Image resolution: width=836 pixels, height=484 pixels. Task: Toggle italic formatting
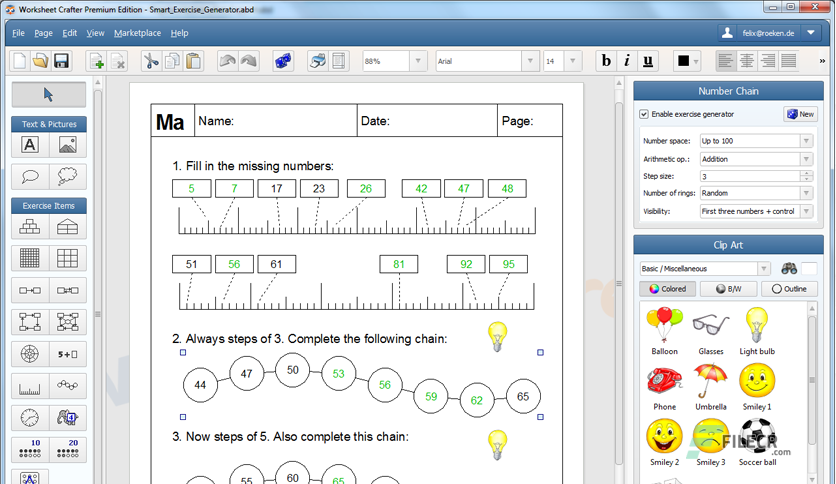[626, 61]
